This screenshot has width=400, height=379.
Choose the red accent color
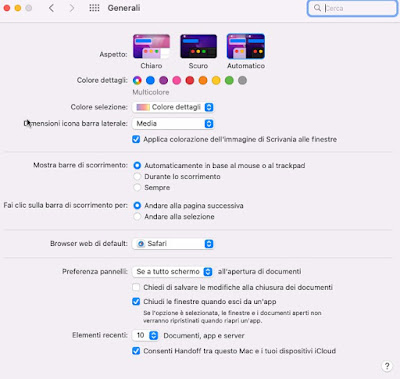pyautogui.click(x=190, y=80)
